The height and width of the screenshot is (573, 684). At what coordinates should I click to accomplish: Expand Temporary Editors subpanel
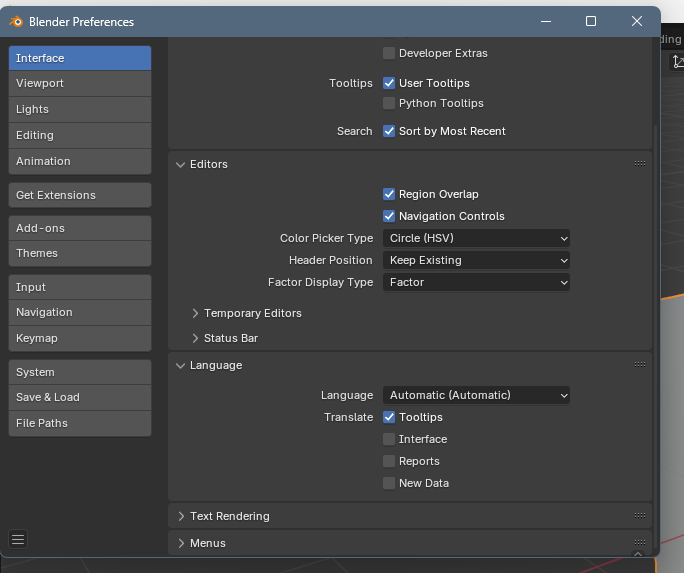(x=195, y=313)
